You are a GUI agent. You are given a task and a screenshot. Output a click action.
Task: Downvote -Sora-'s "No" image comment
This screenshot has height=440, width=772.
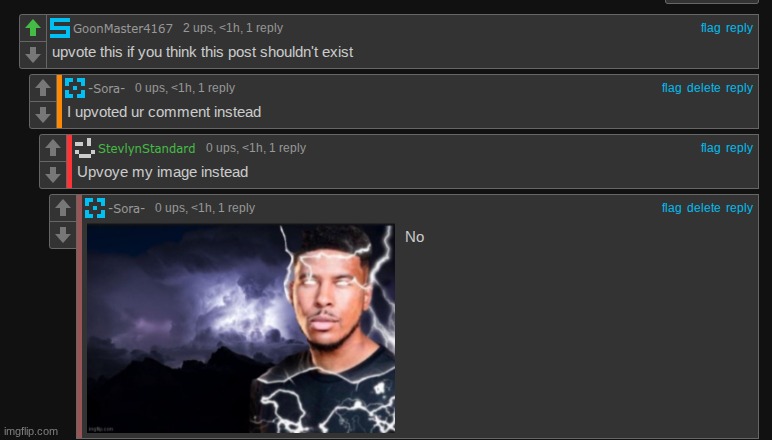click(63, 234)
